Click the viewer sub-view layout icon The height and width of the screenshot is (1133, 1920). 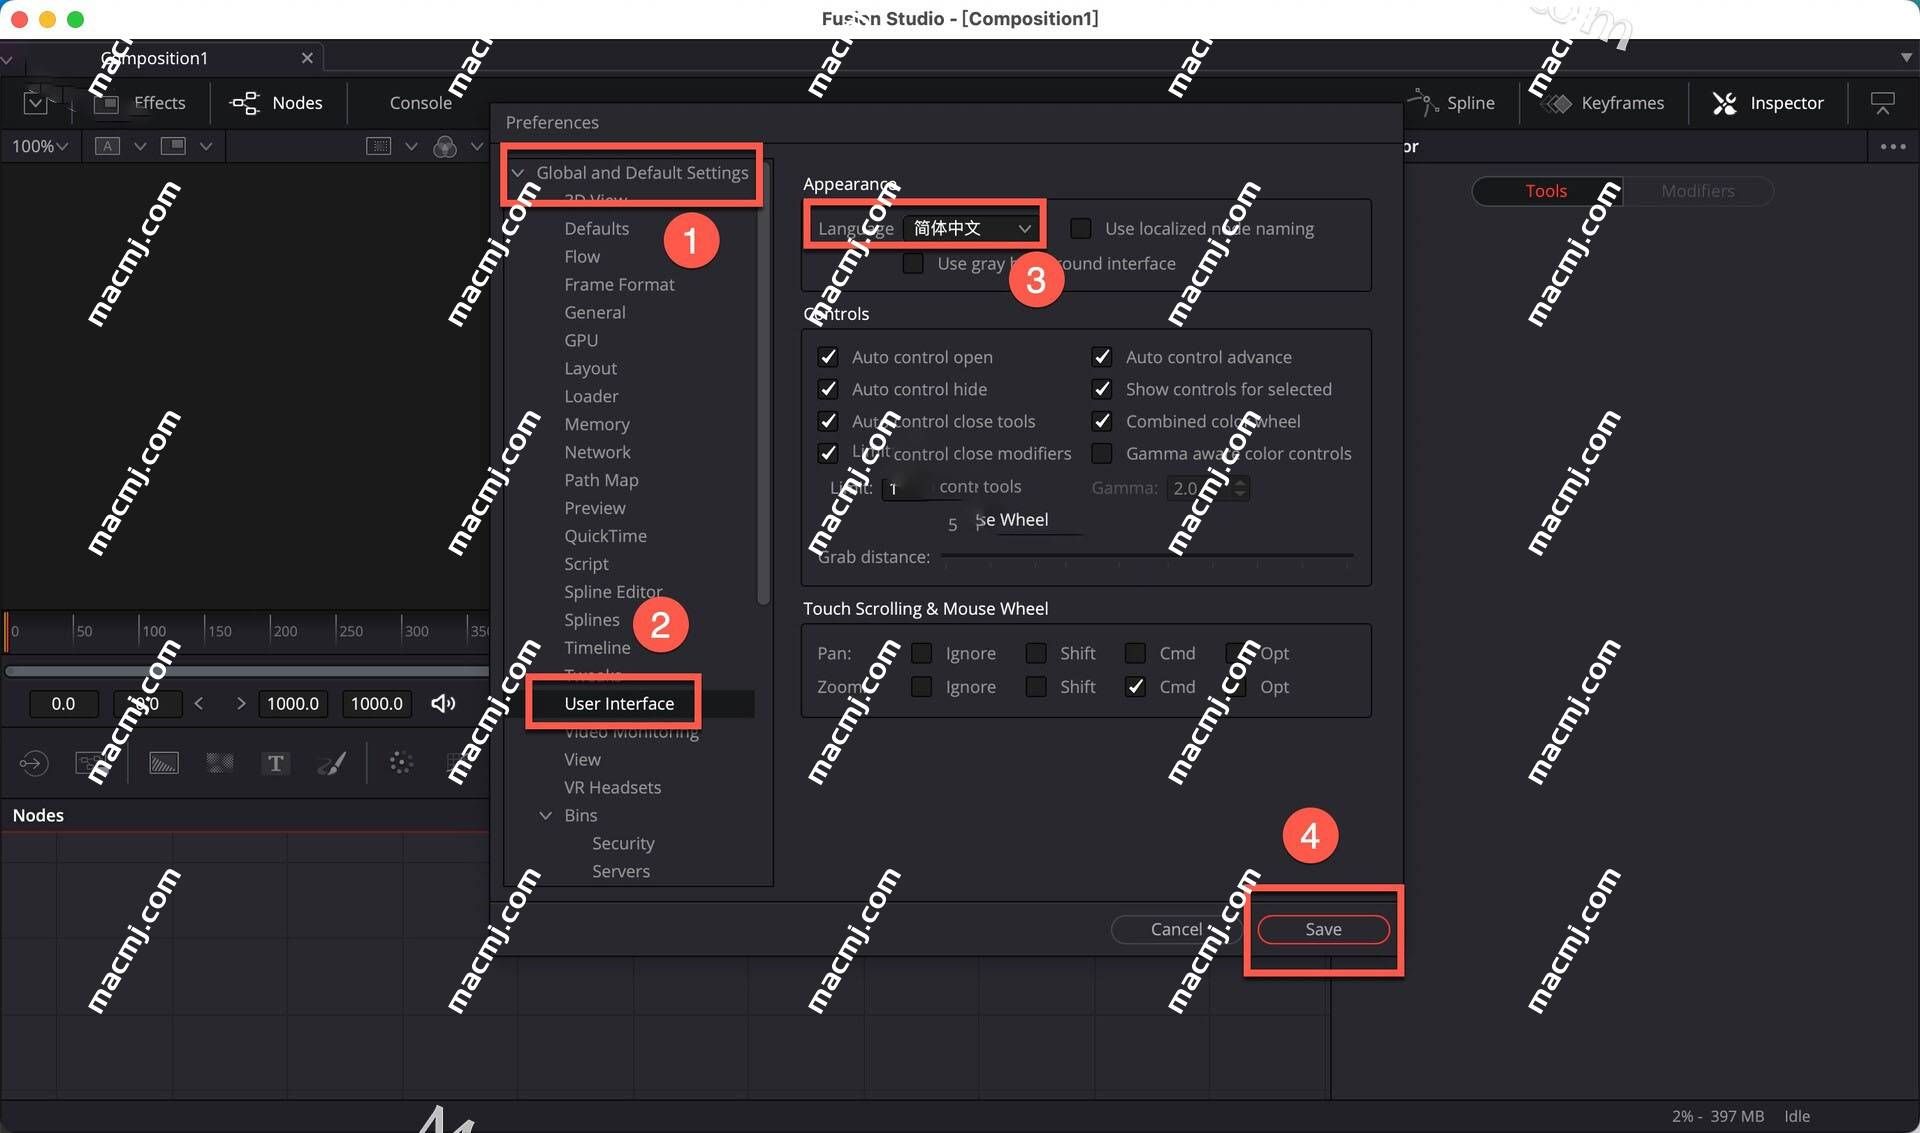pyautogui.click(x=173, y=146)
